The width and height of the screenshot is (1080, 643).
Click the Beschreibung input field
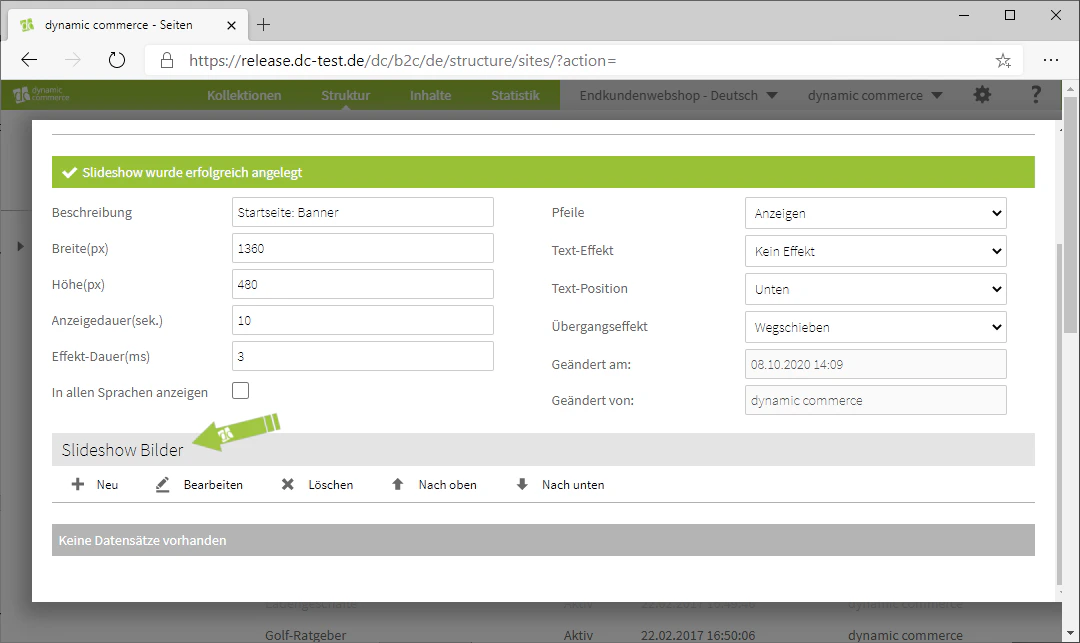363,212
